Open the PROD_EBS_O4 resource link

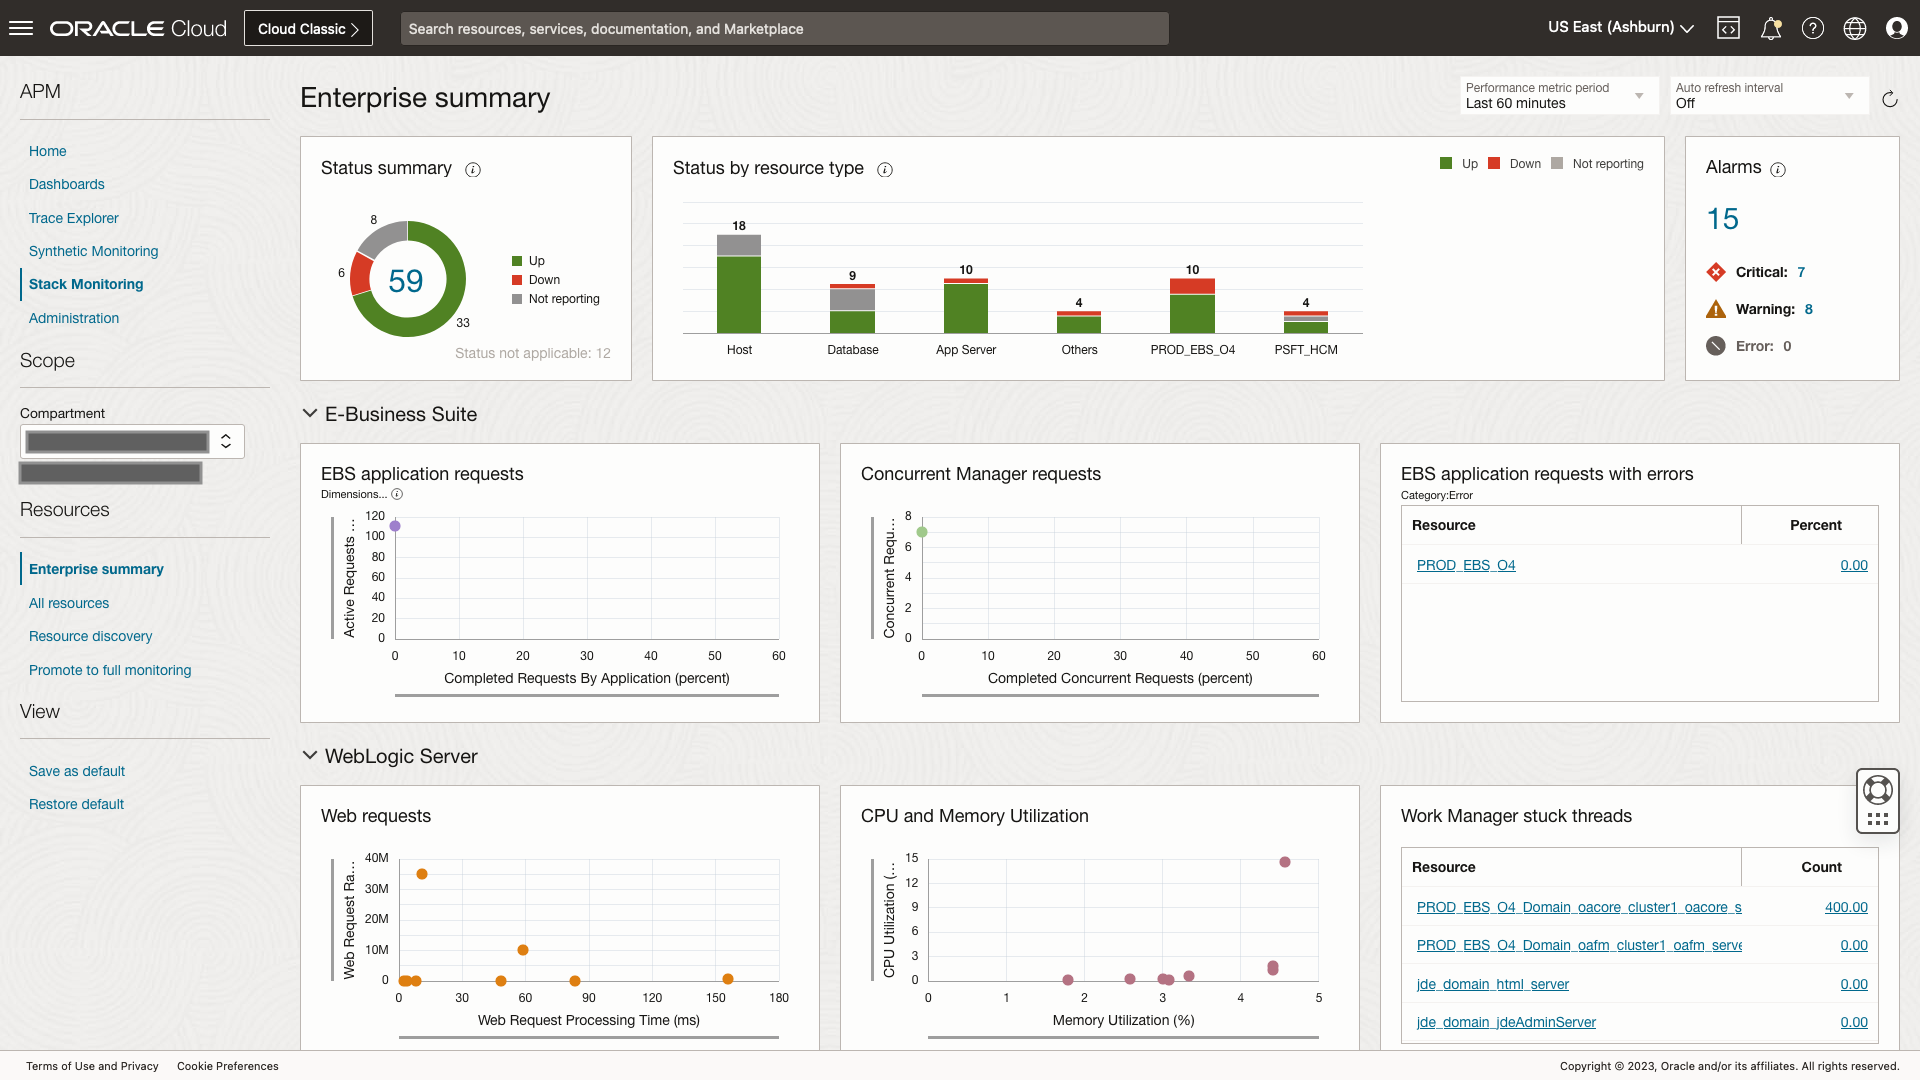1465,565
